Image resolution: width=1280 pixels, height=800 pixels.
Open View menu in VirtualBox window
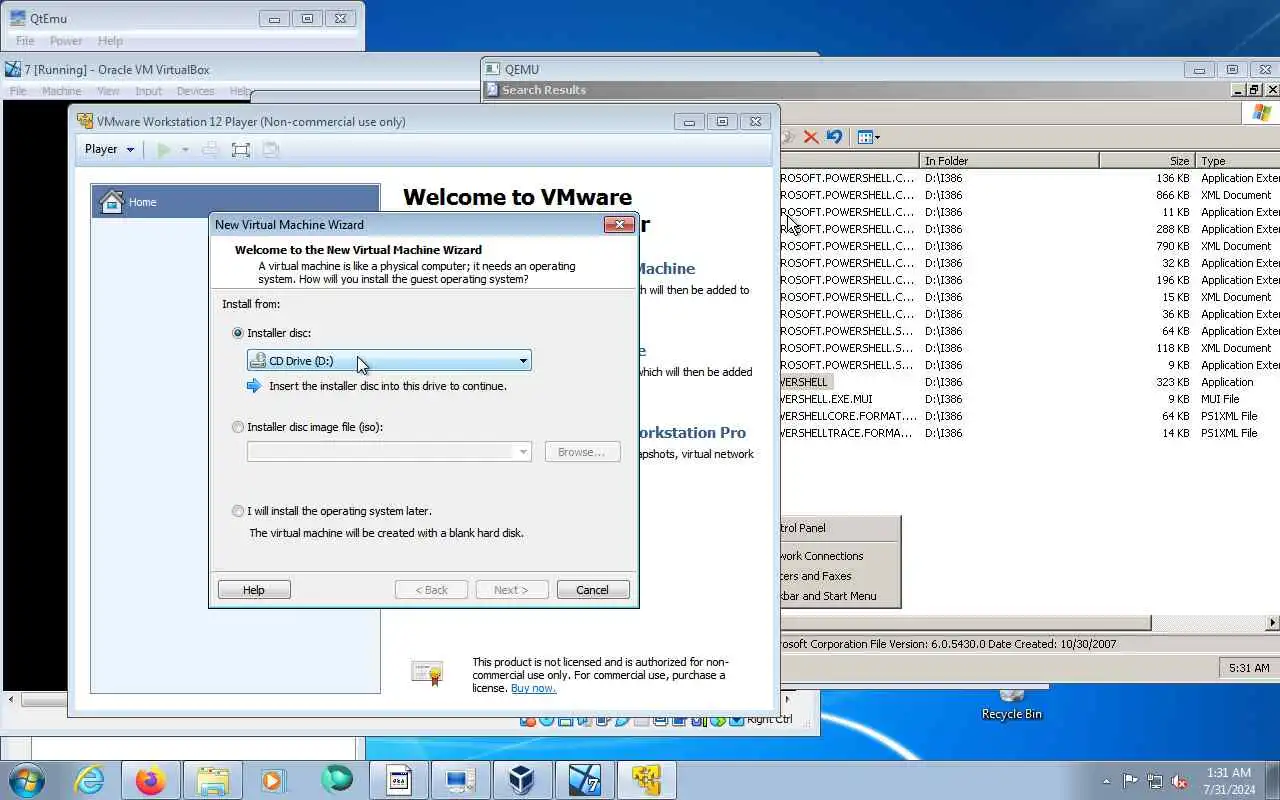coord(108,91)
